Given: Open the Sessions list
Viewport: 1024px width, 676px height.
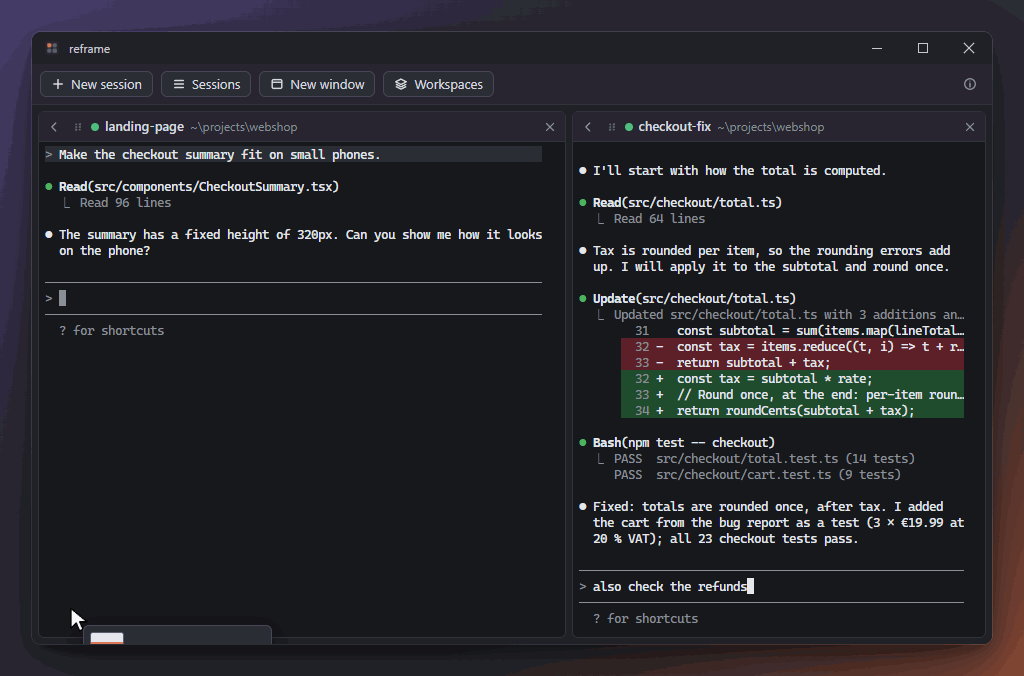Looking at the screenshot, I should [206, 84].
